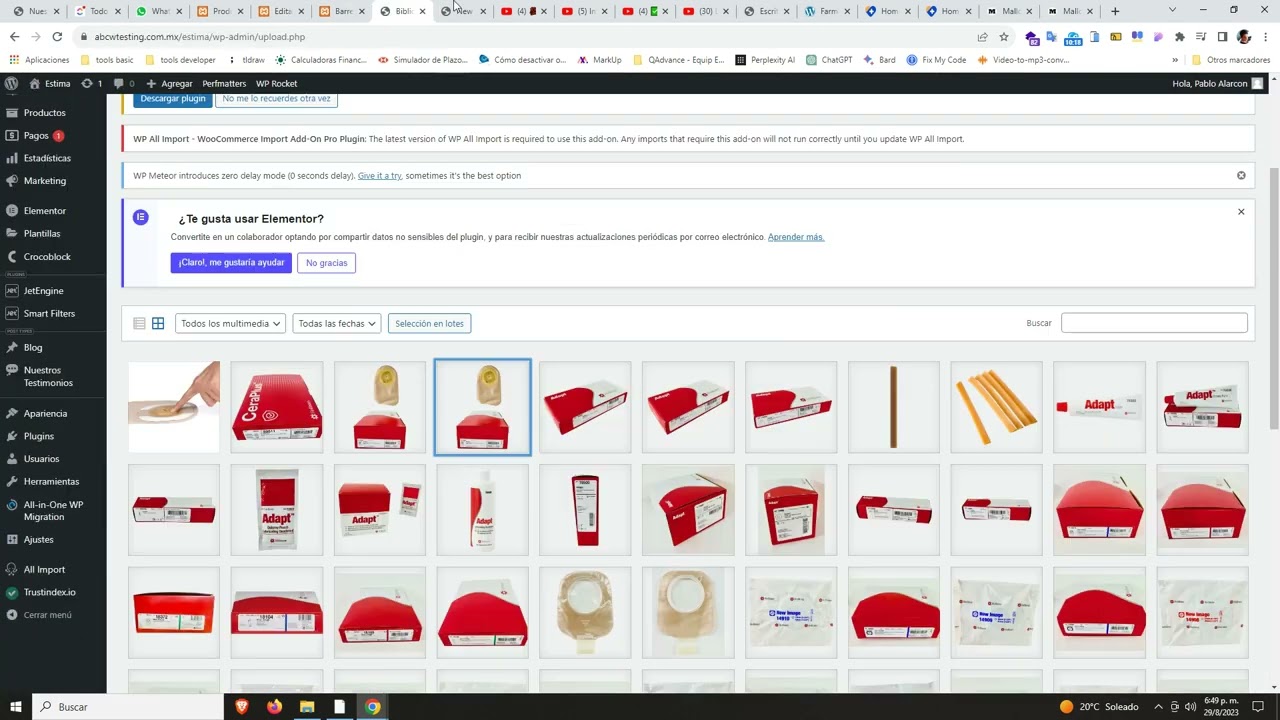Open pending updates icon in admin bar
This screenshot has height=720, width=1280.
pyautogui.click(x=91, y=83)
